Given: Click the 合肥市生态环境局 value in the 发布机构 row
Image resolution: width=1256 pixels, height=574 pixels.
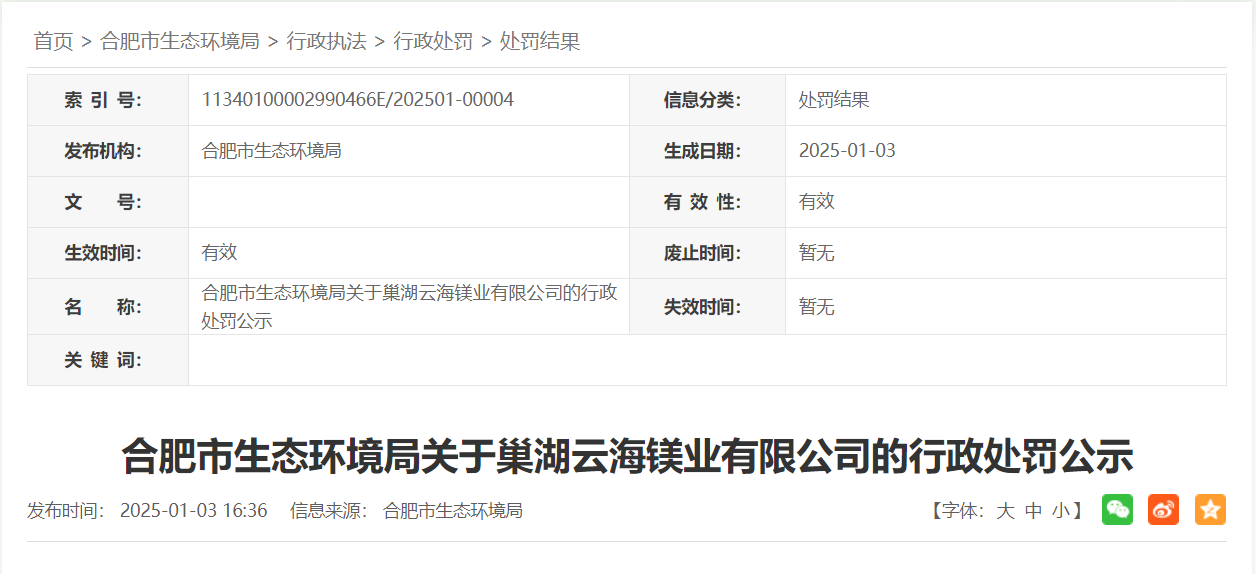Looking at the screenshot, I should point(272,151).
